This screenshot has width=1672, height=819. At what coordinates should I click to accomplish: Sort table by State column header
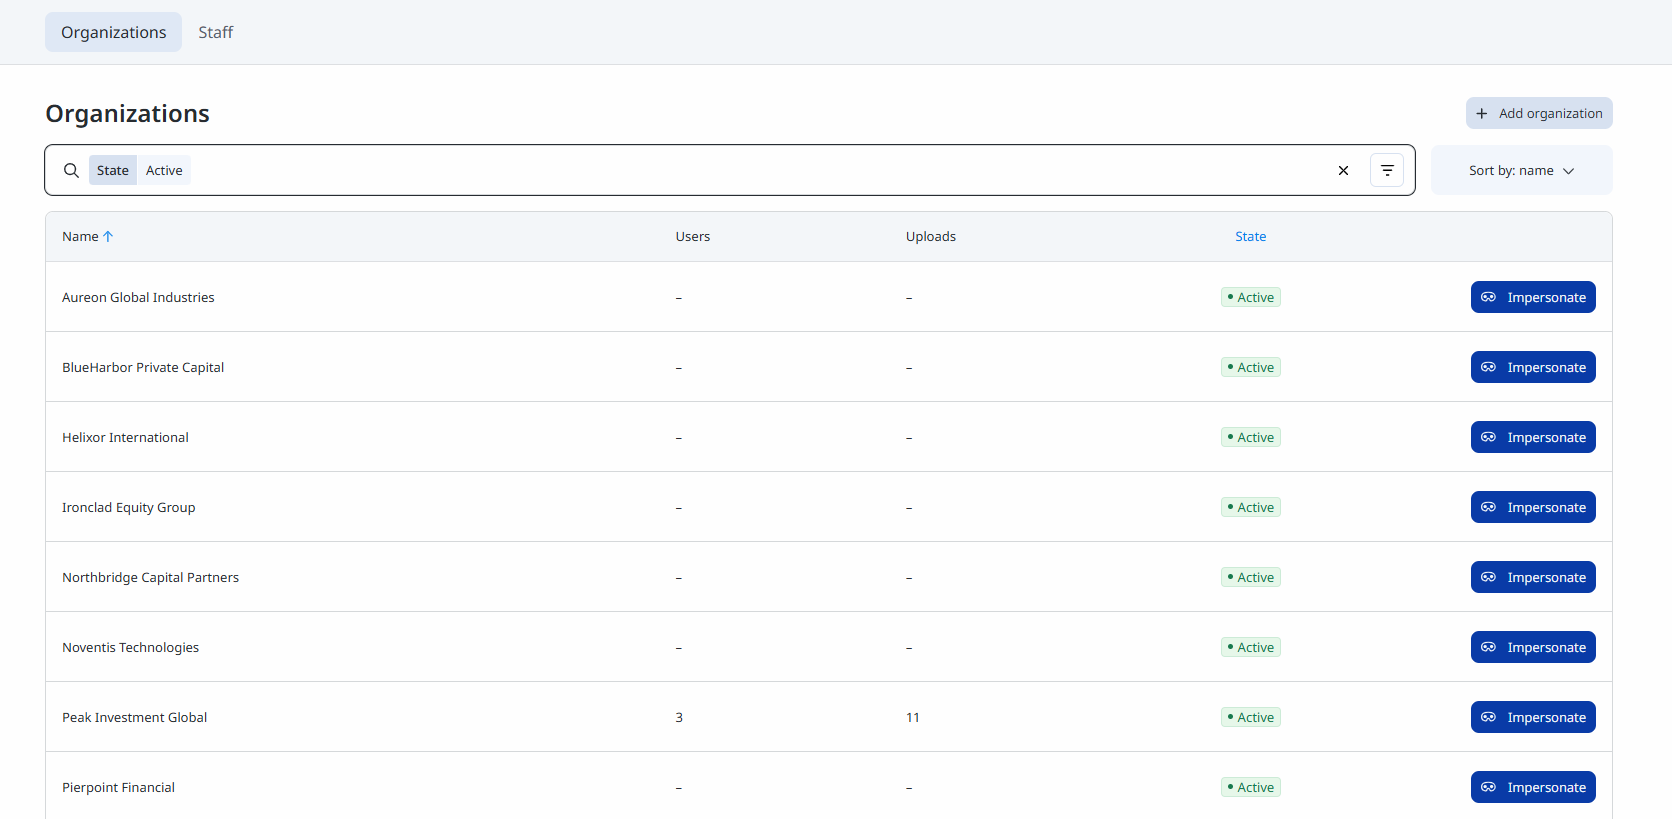(x=1250, y=237)
